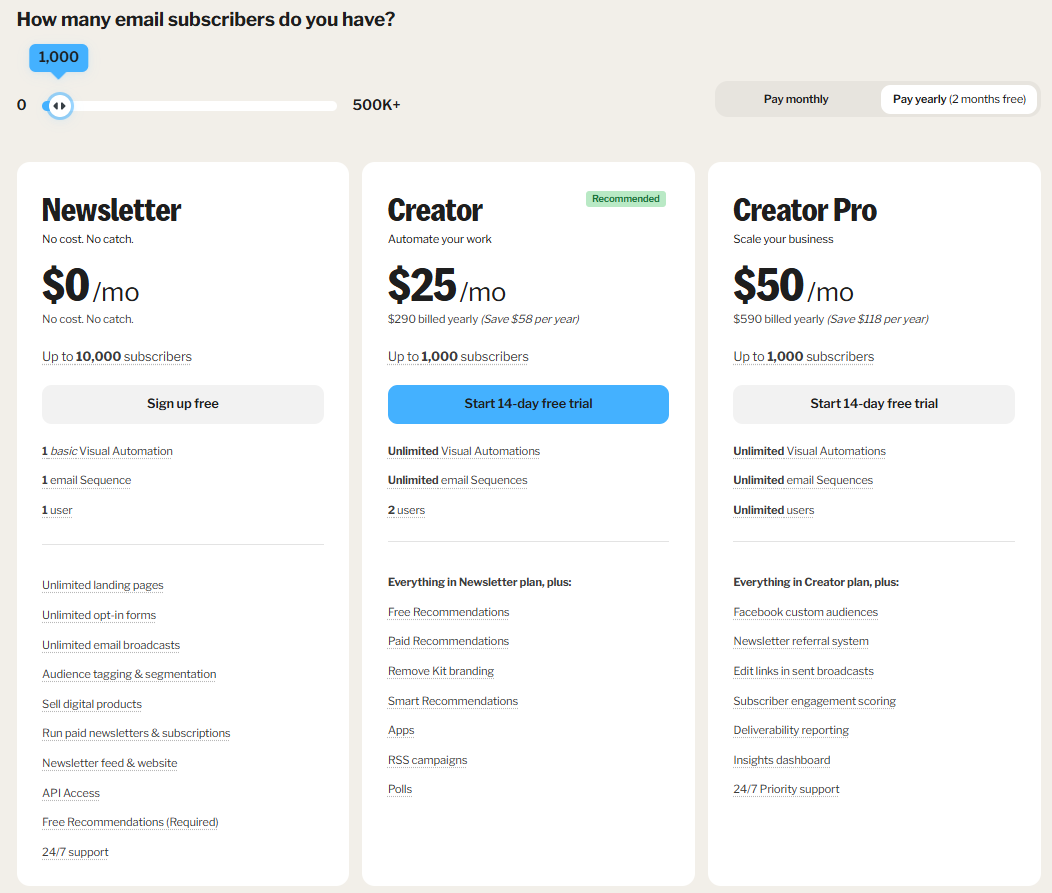Open Free Recommendations on Creator plan

(448, 611)
